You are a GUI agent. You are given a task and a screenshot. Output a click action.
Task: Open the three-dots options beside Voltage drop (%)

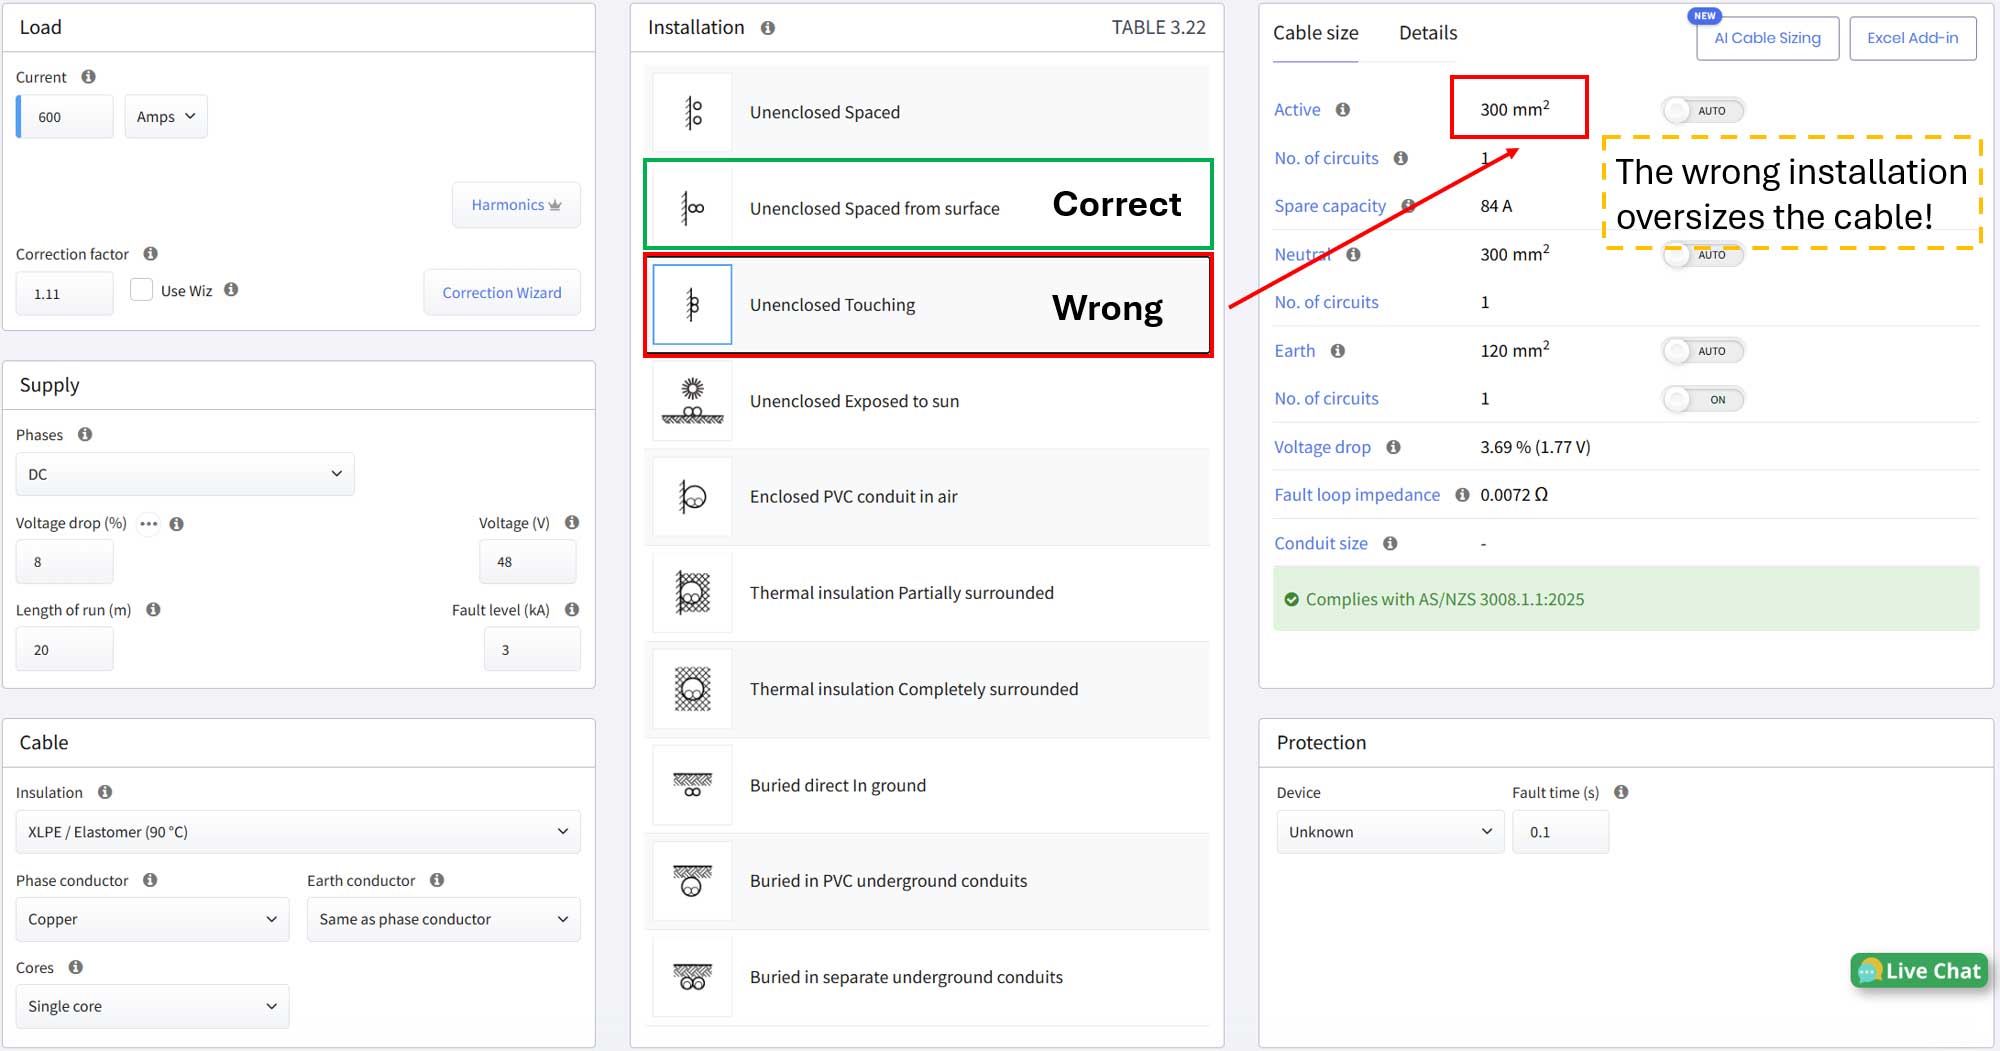(x=148, y=523)
